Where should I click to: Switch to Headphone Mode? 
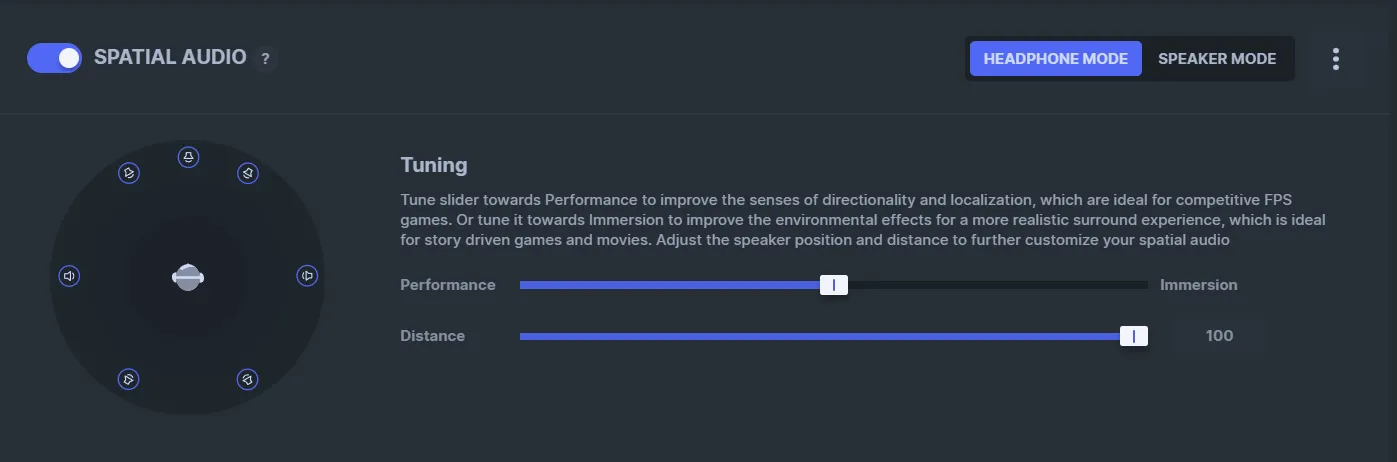click(x=1055, y=59)
